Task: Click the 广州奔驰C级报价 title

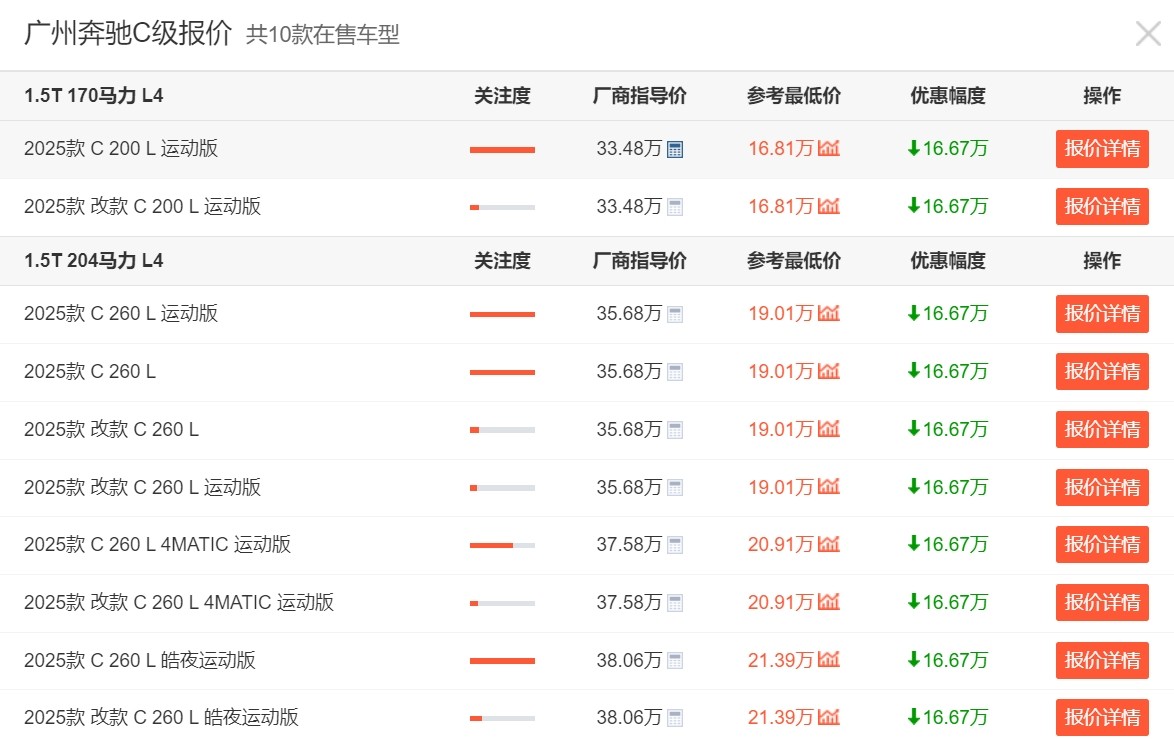Action: (x=128, y=33)
